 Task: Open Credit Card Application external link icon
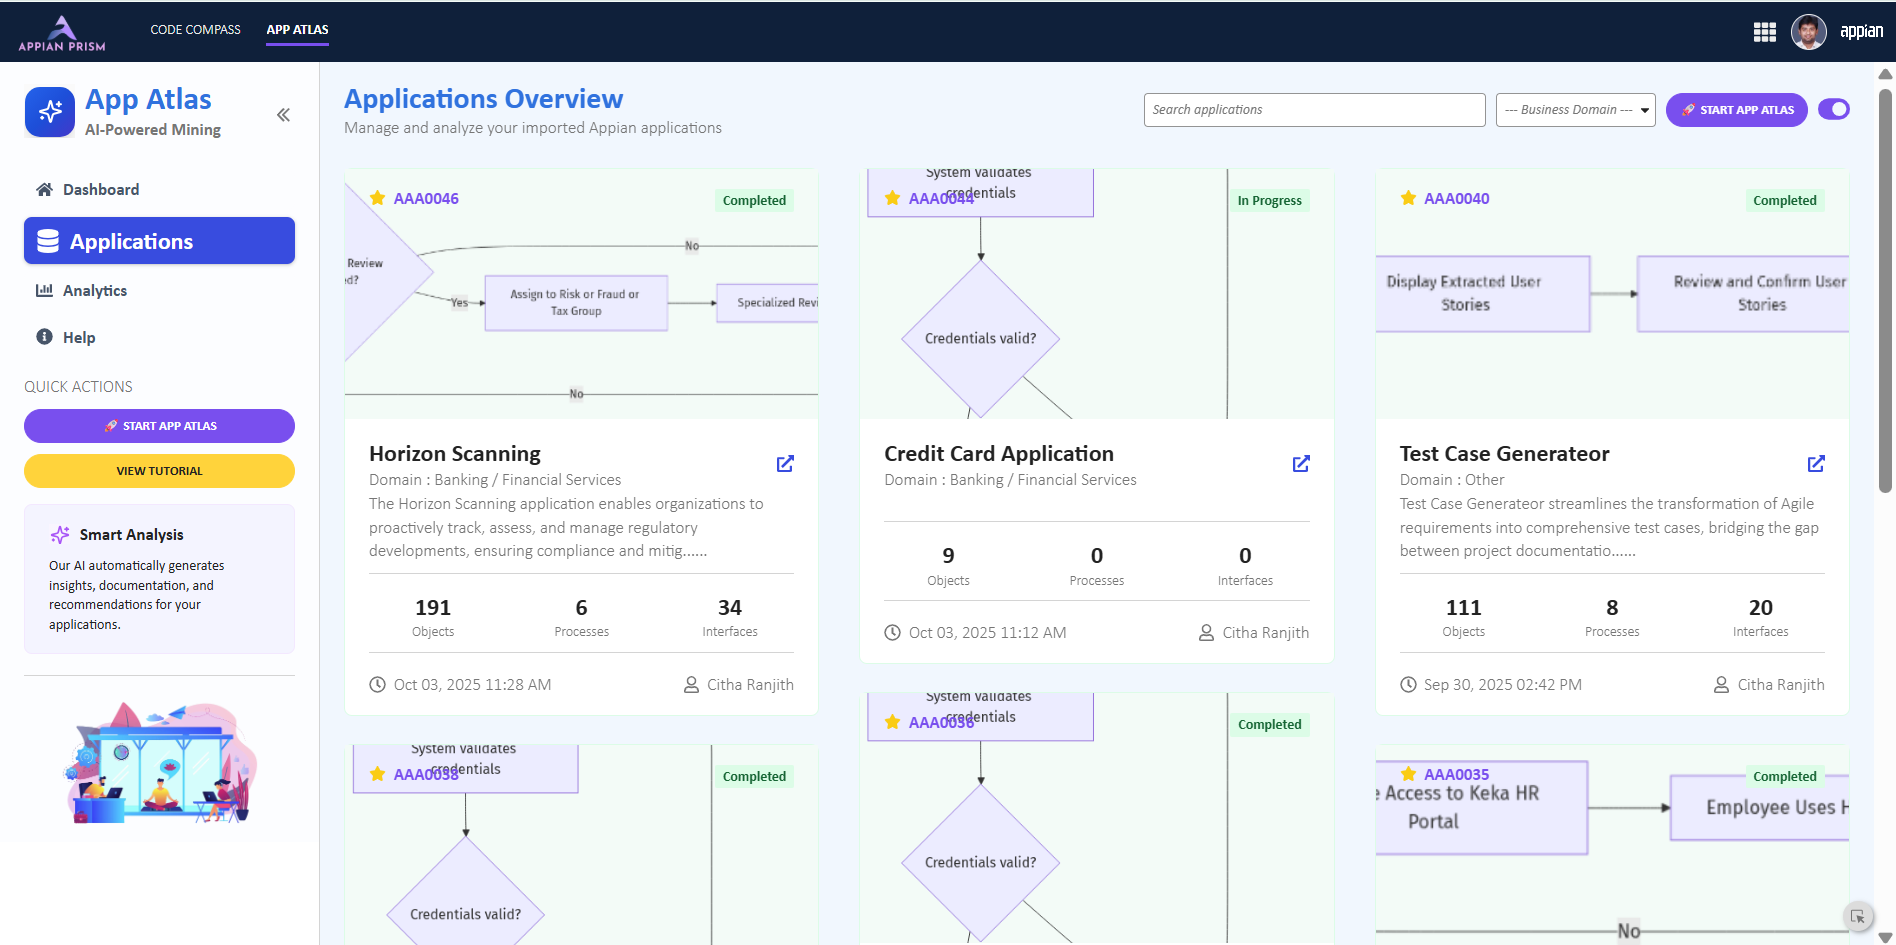click(1301, 464)
